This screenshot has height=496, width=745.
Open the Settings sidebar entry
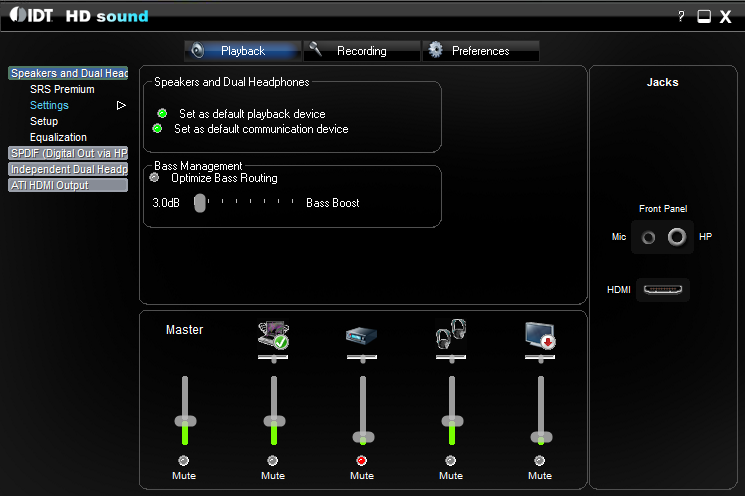[x=49, y=105]
